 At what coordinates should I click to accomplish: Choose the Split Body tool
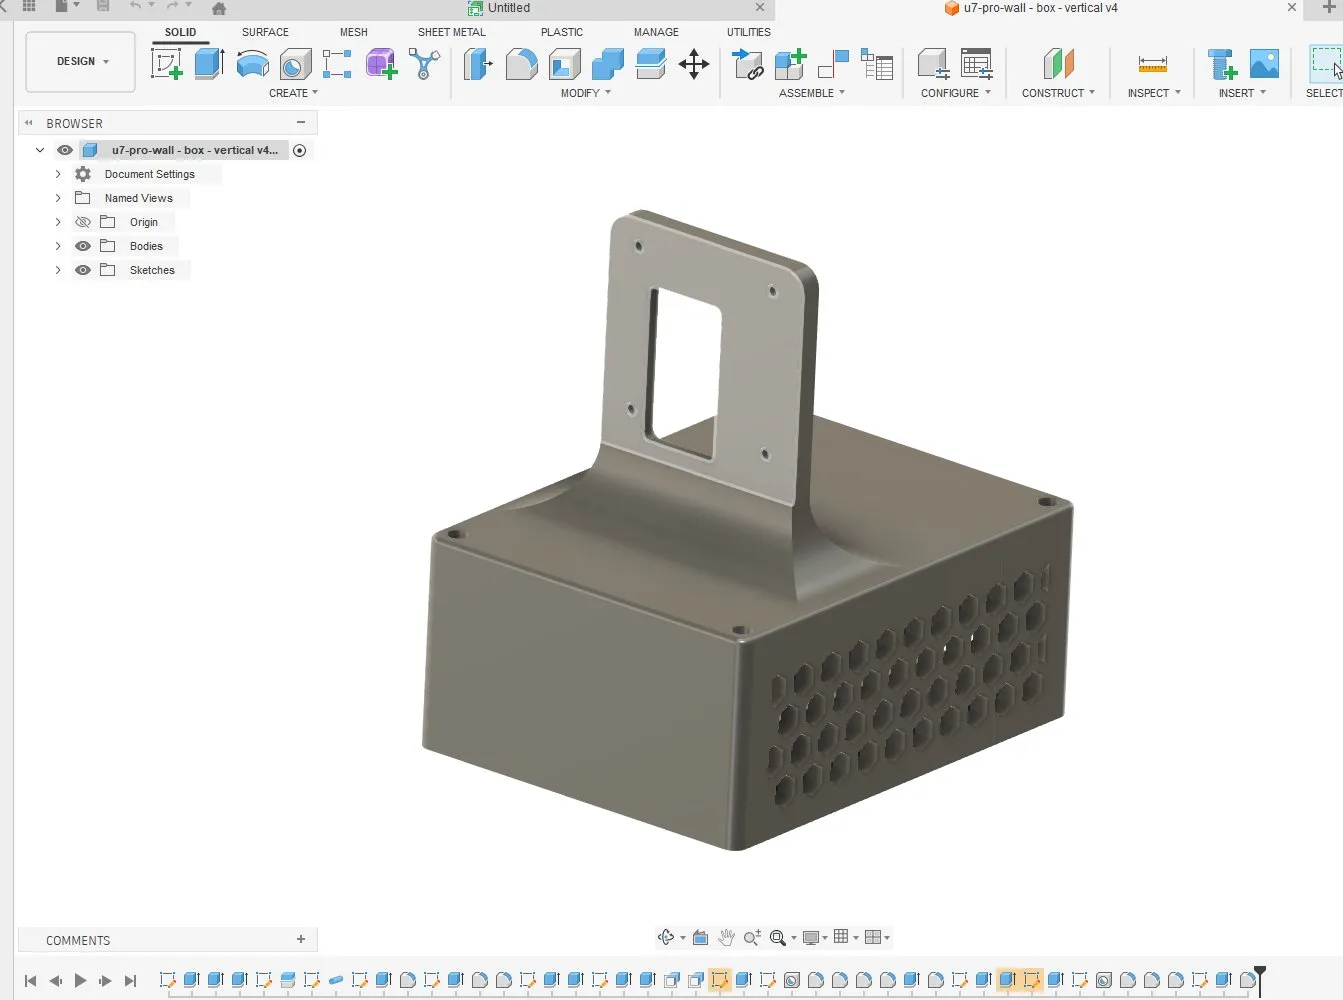pos(650,64)
